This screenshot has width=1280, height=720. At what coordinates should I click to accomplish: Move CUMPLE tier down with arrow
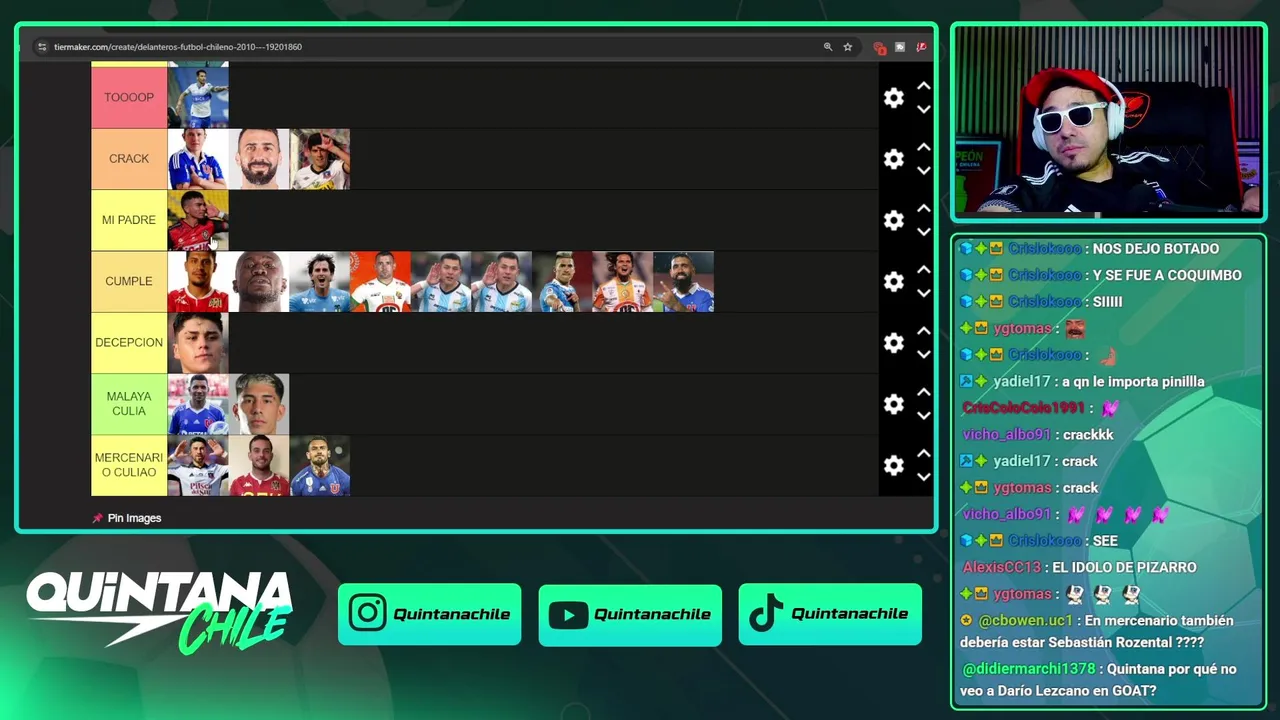(x=924, y=293)
